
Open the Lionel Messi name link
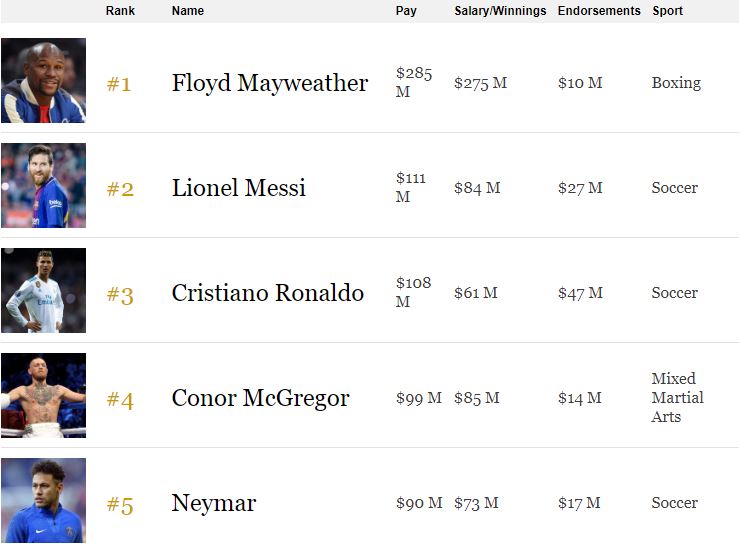pos(239,188)
